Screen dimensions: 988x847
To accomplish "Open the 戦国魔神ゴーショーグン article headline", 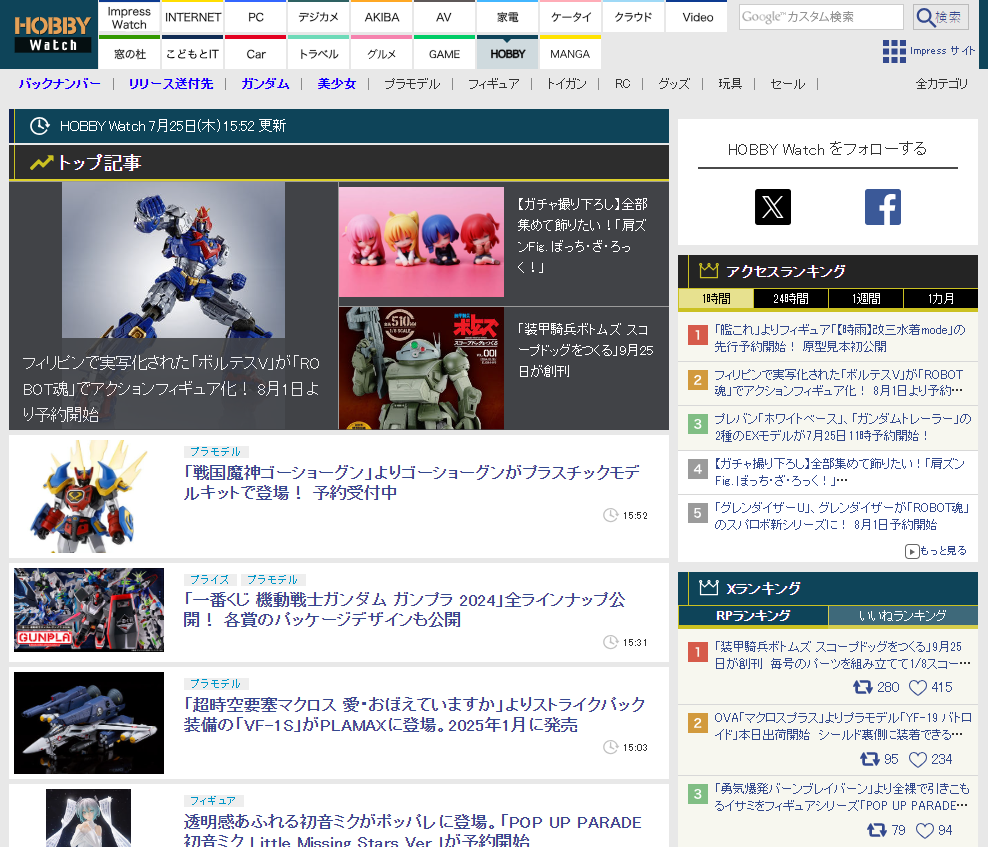I will (411, 482).
